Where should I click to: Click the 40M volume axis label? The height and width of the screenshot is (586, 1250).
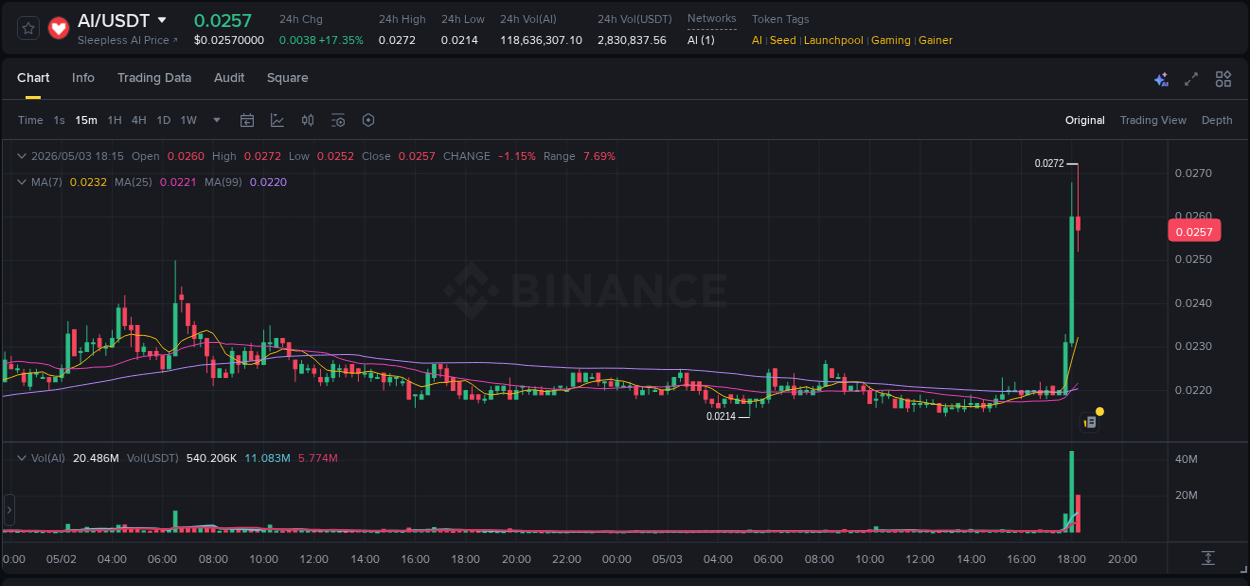click(1187, 459)
